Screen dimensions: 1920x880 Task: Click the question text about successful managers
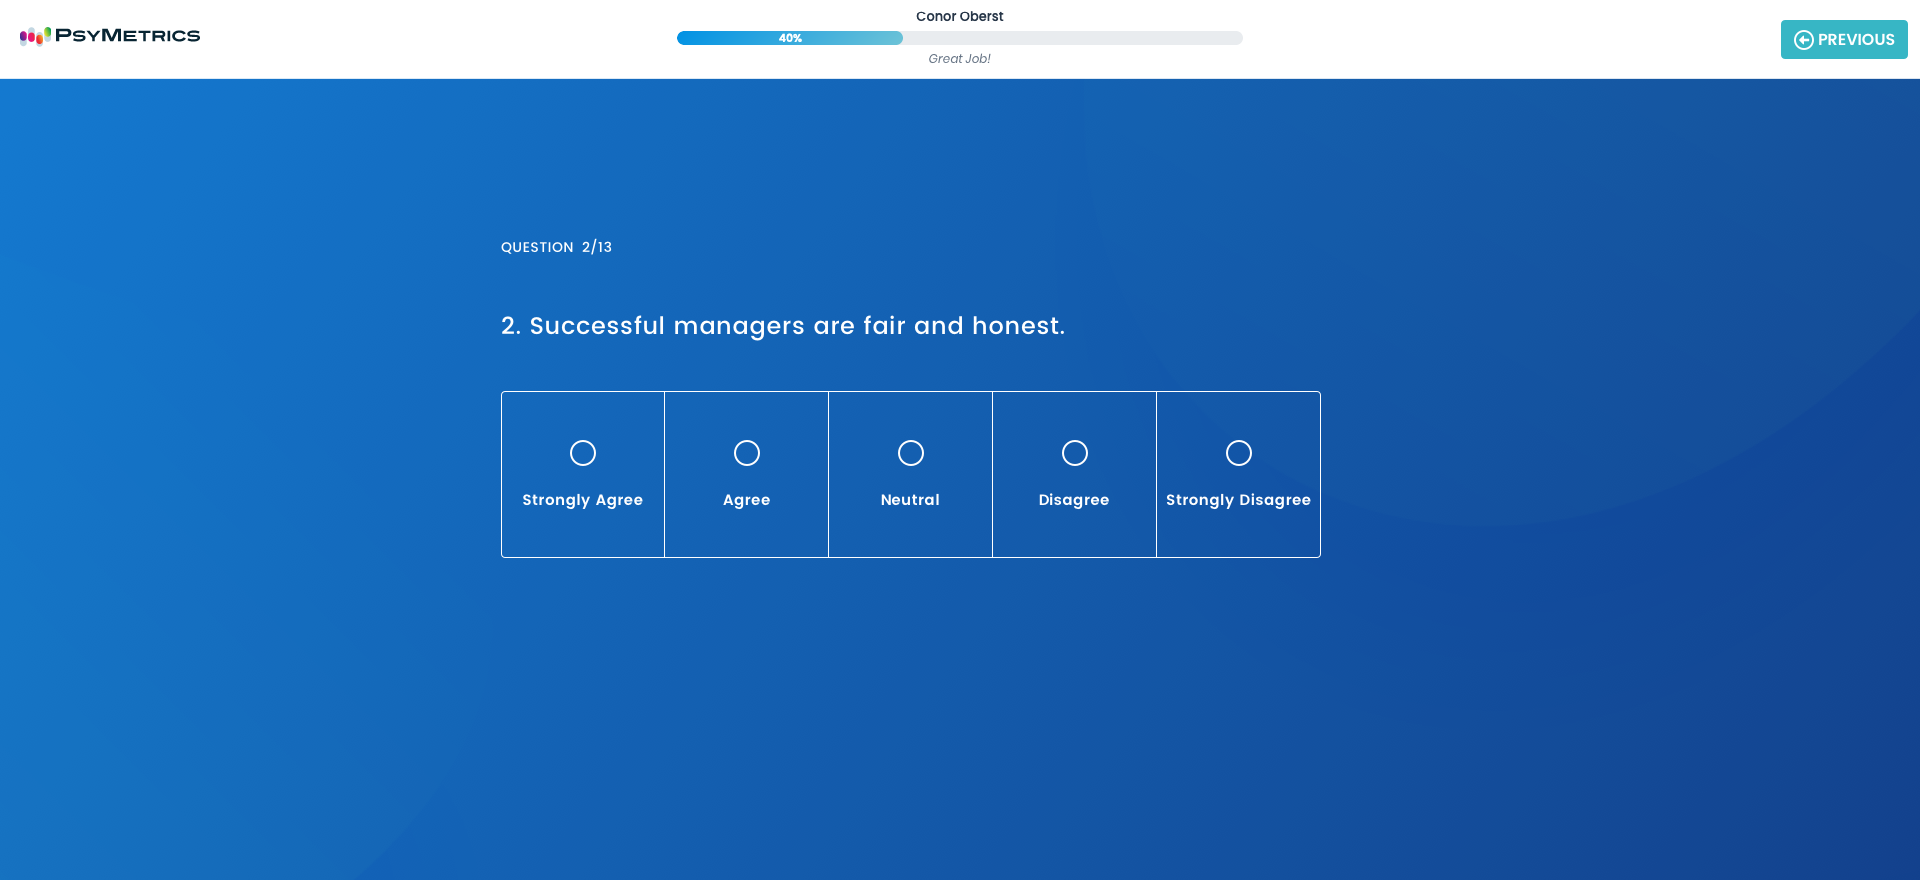pos(782,326)
